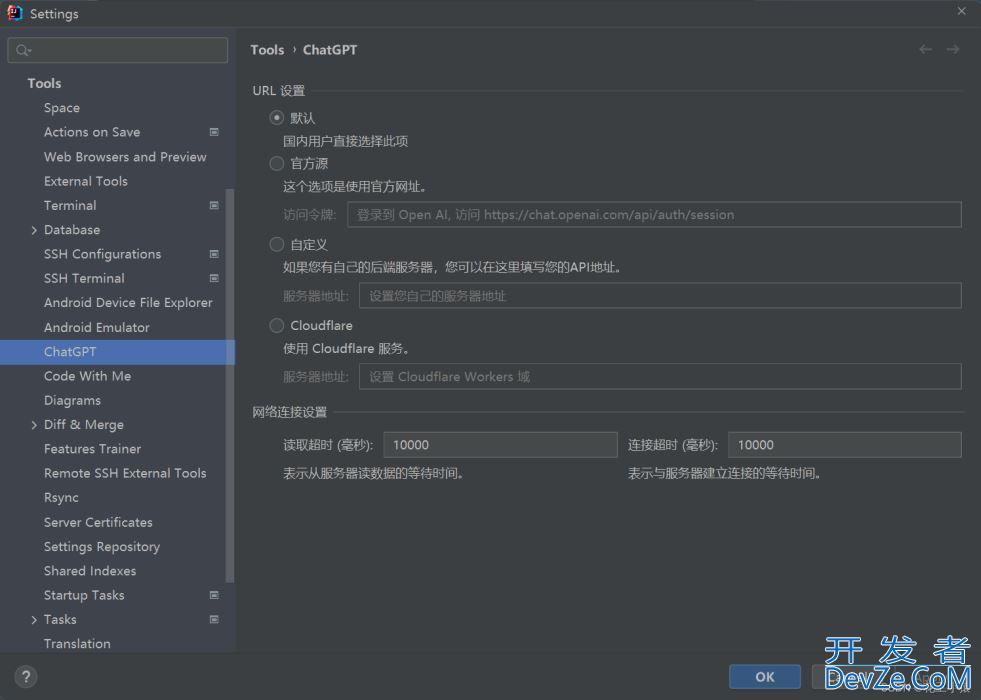Screen dimensions: 981x700
Task: Click the 访问令牌 access token field
Action: click(x=654, y=215)
